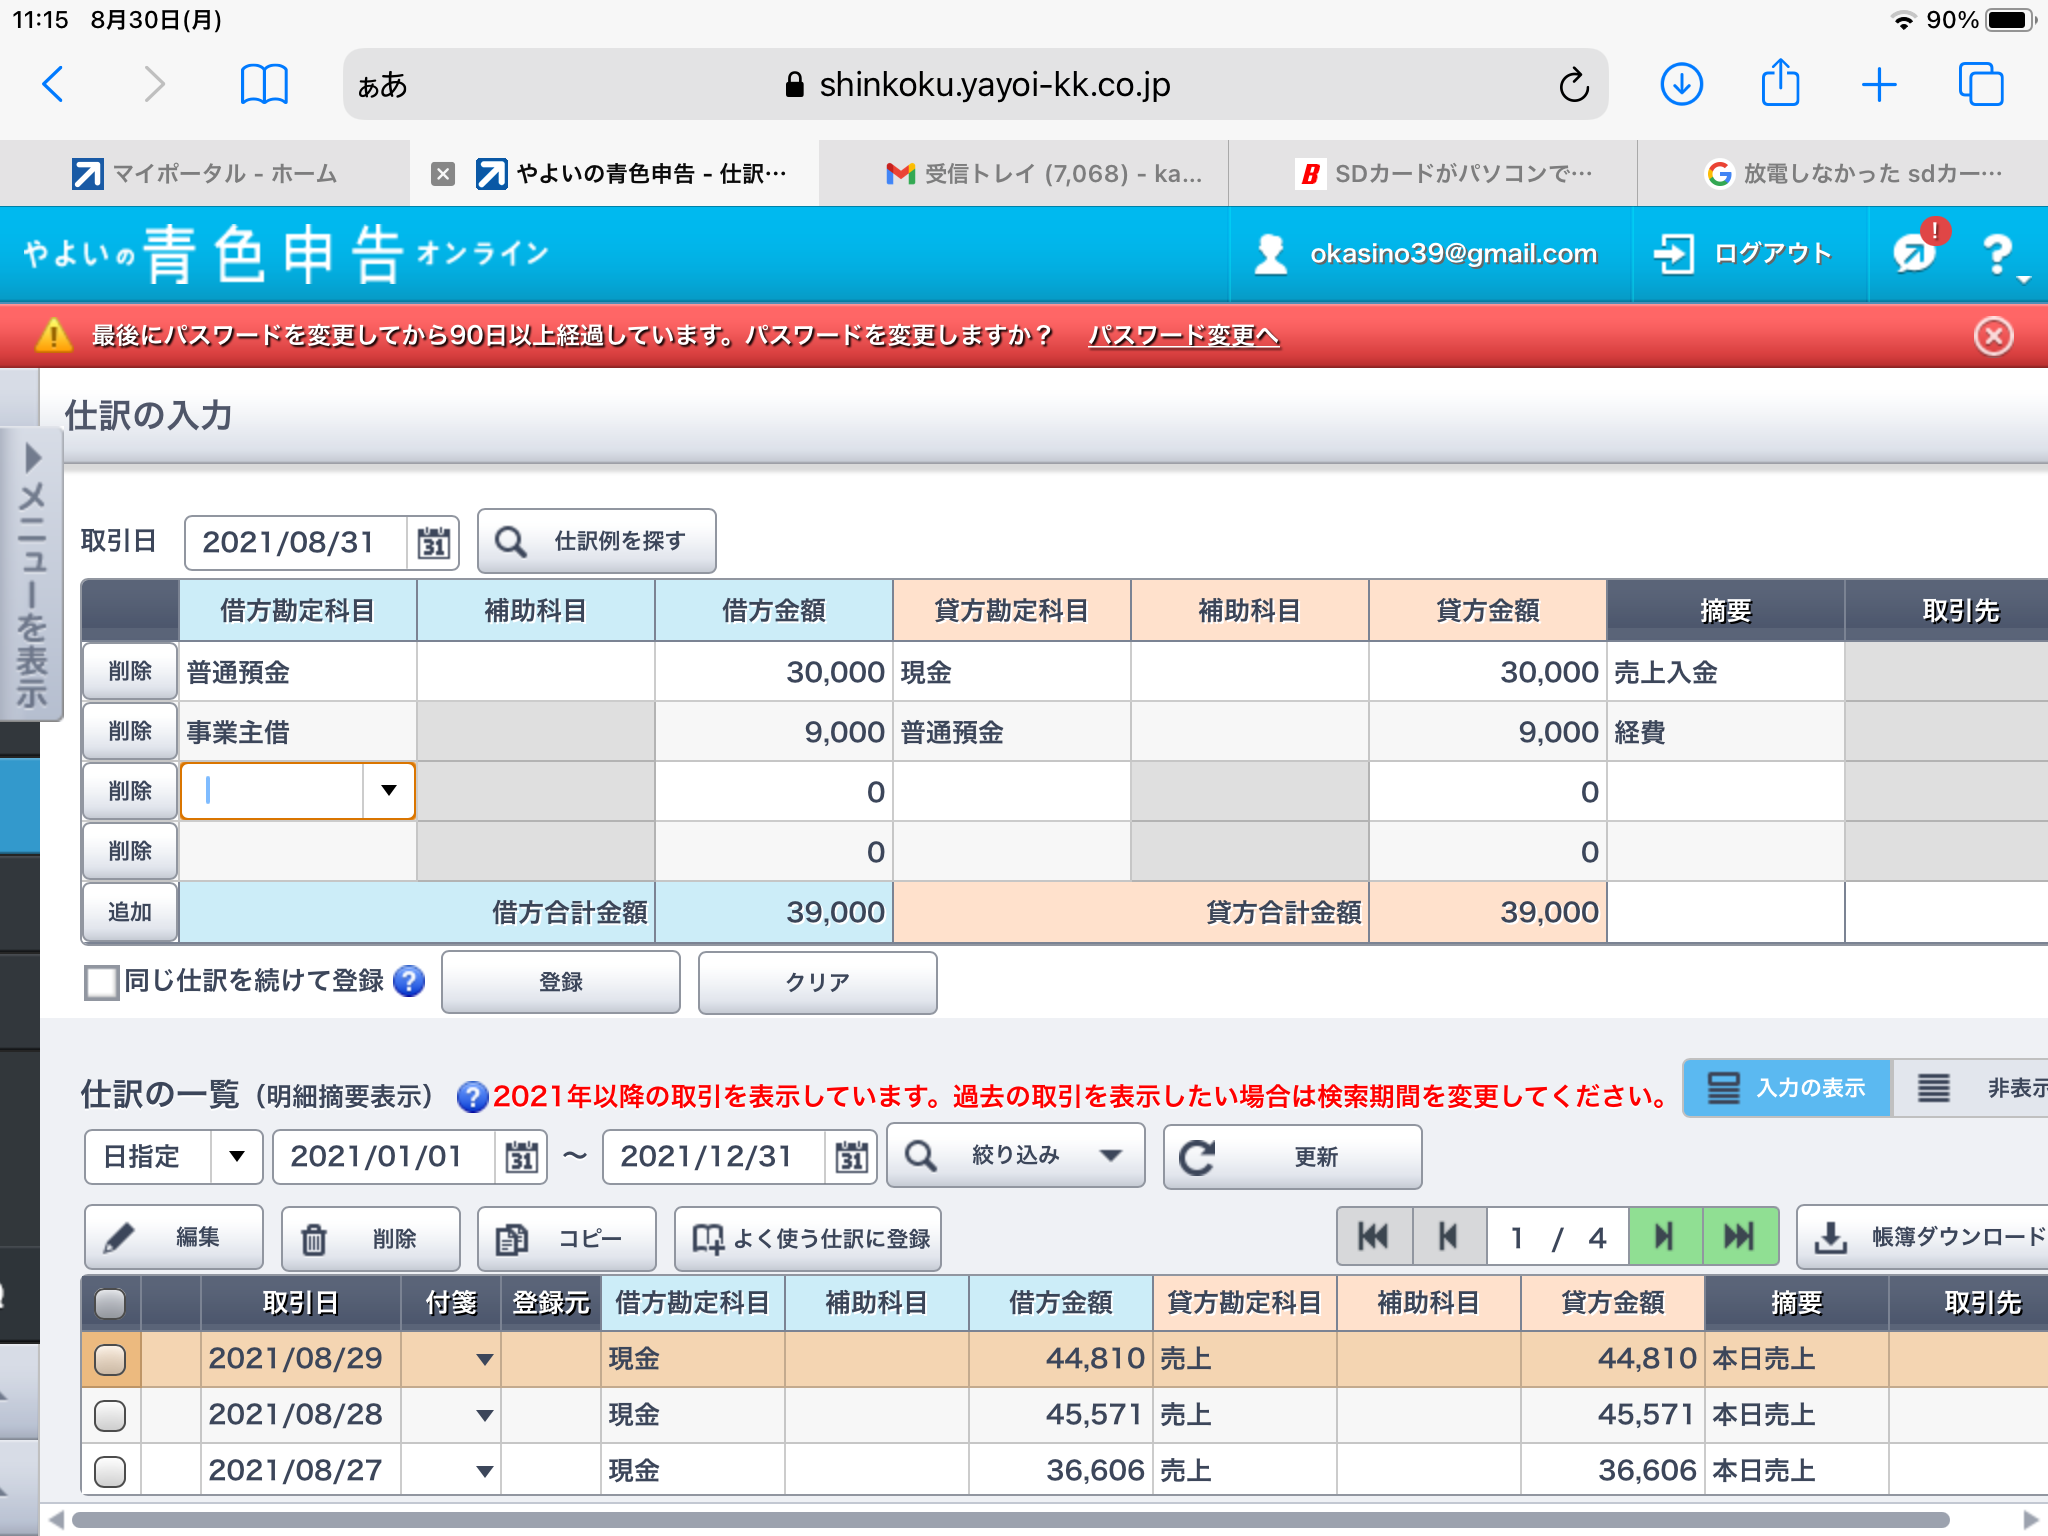
Task: Expand the 絞り込み filter dropdown
Action: pos(1016,1156)
